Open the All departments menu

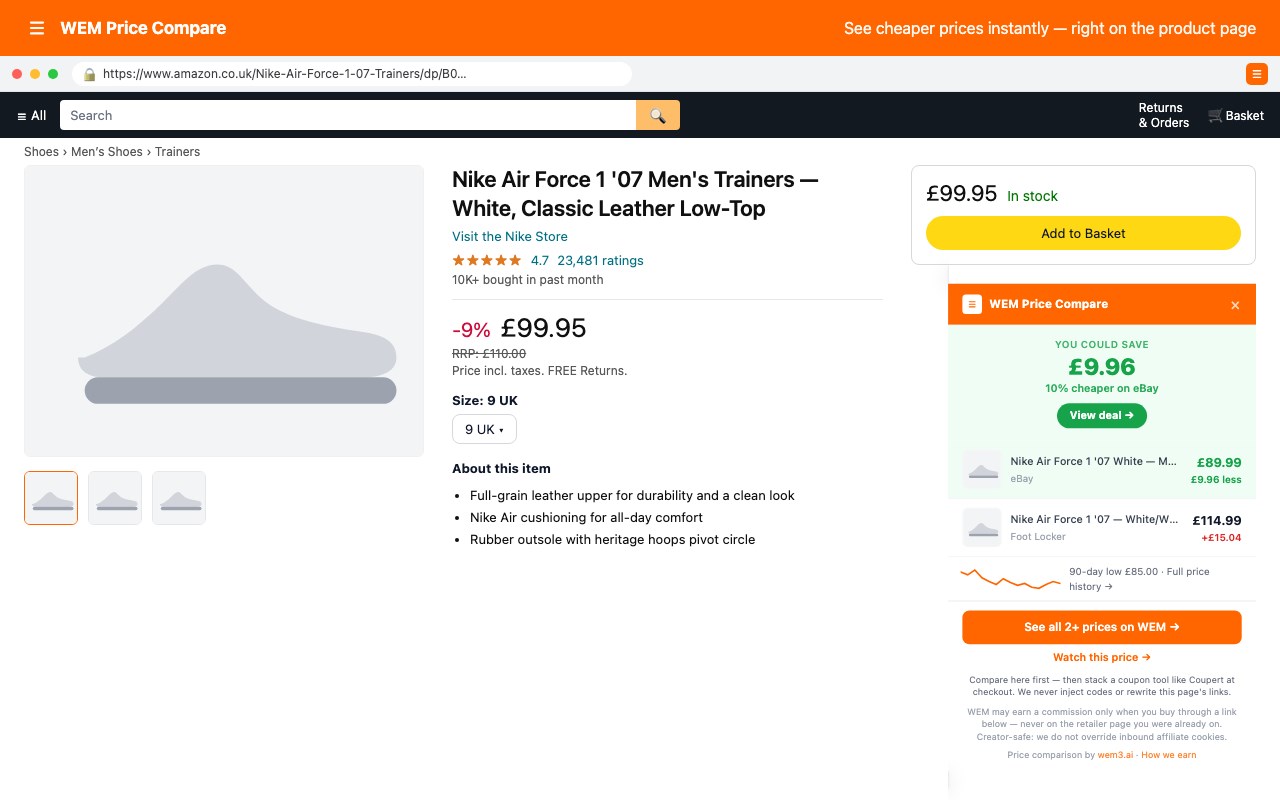pos(32,116)
